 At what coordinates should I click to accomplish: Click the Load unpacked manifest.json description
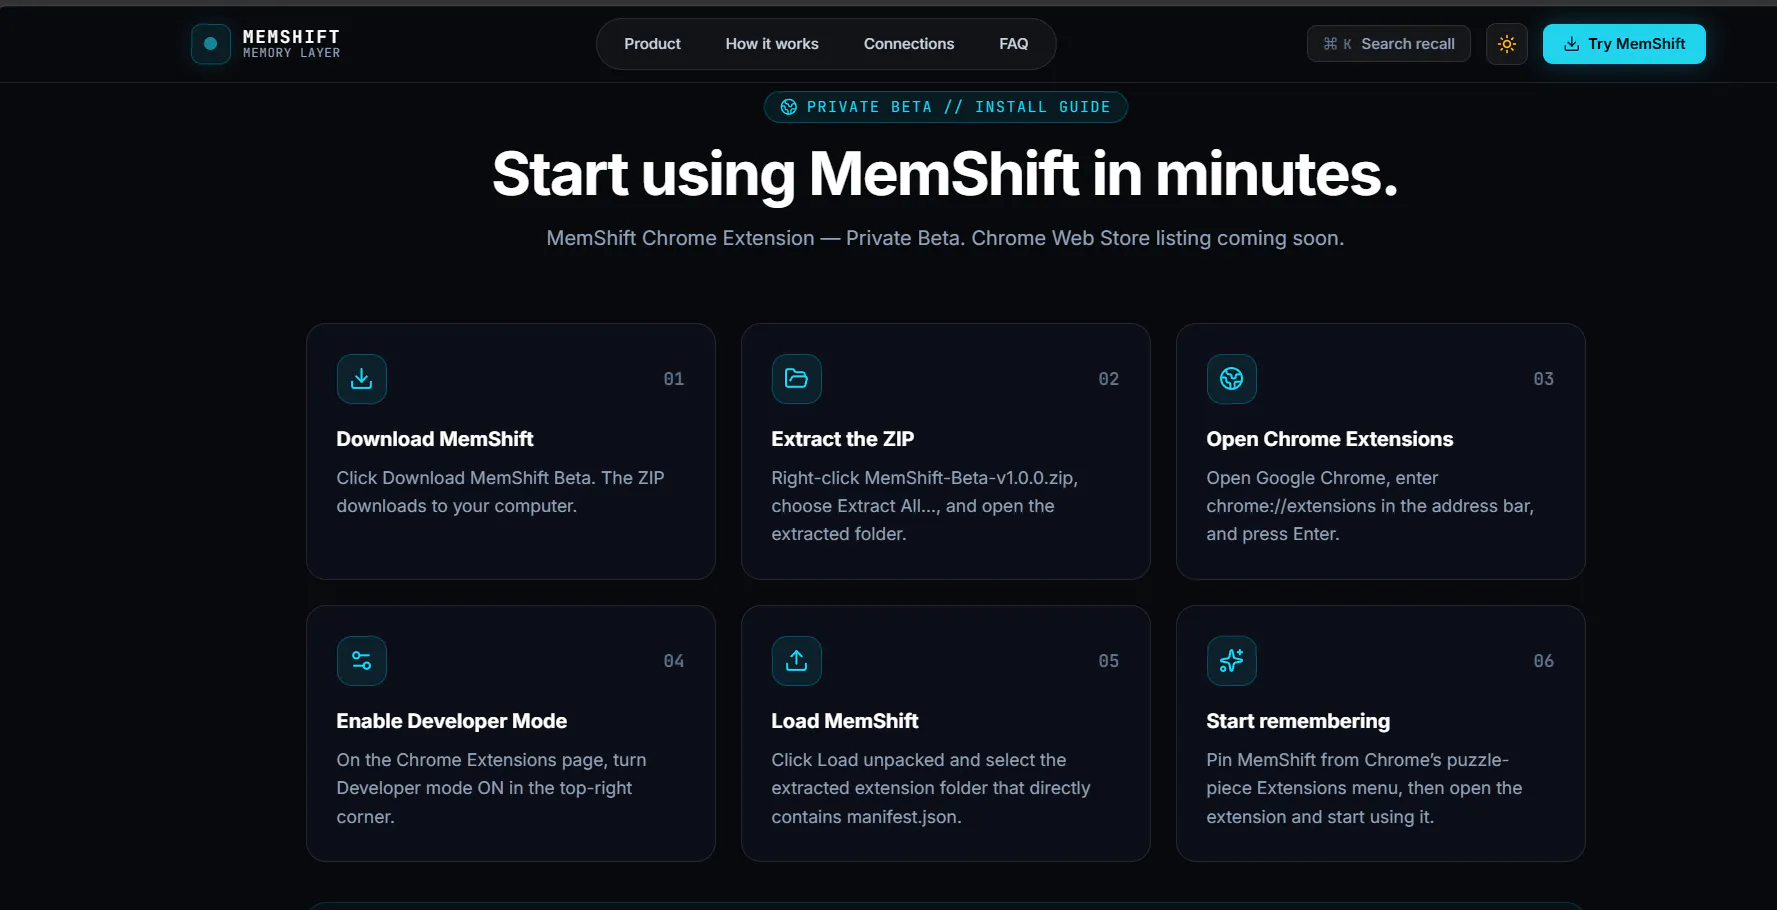(x=931, y=788)
